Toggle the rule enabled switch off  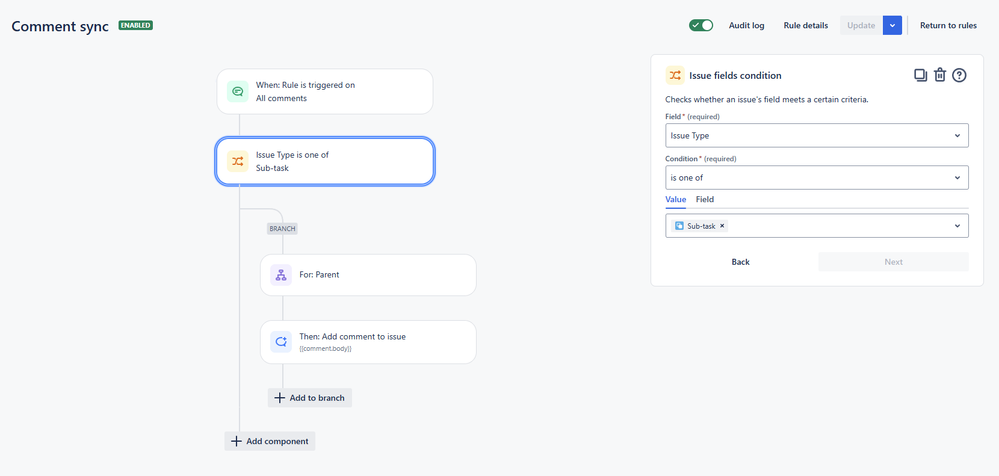click(701, 25)
